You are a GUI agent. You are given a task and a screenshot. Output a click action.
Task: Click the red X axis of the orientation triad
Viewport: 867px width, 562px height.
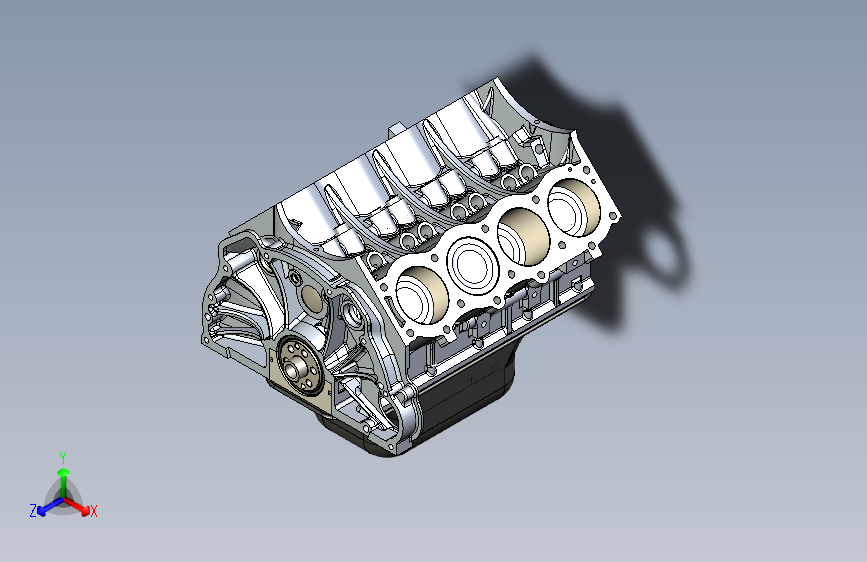coord(78,506)
